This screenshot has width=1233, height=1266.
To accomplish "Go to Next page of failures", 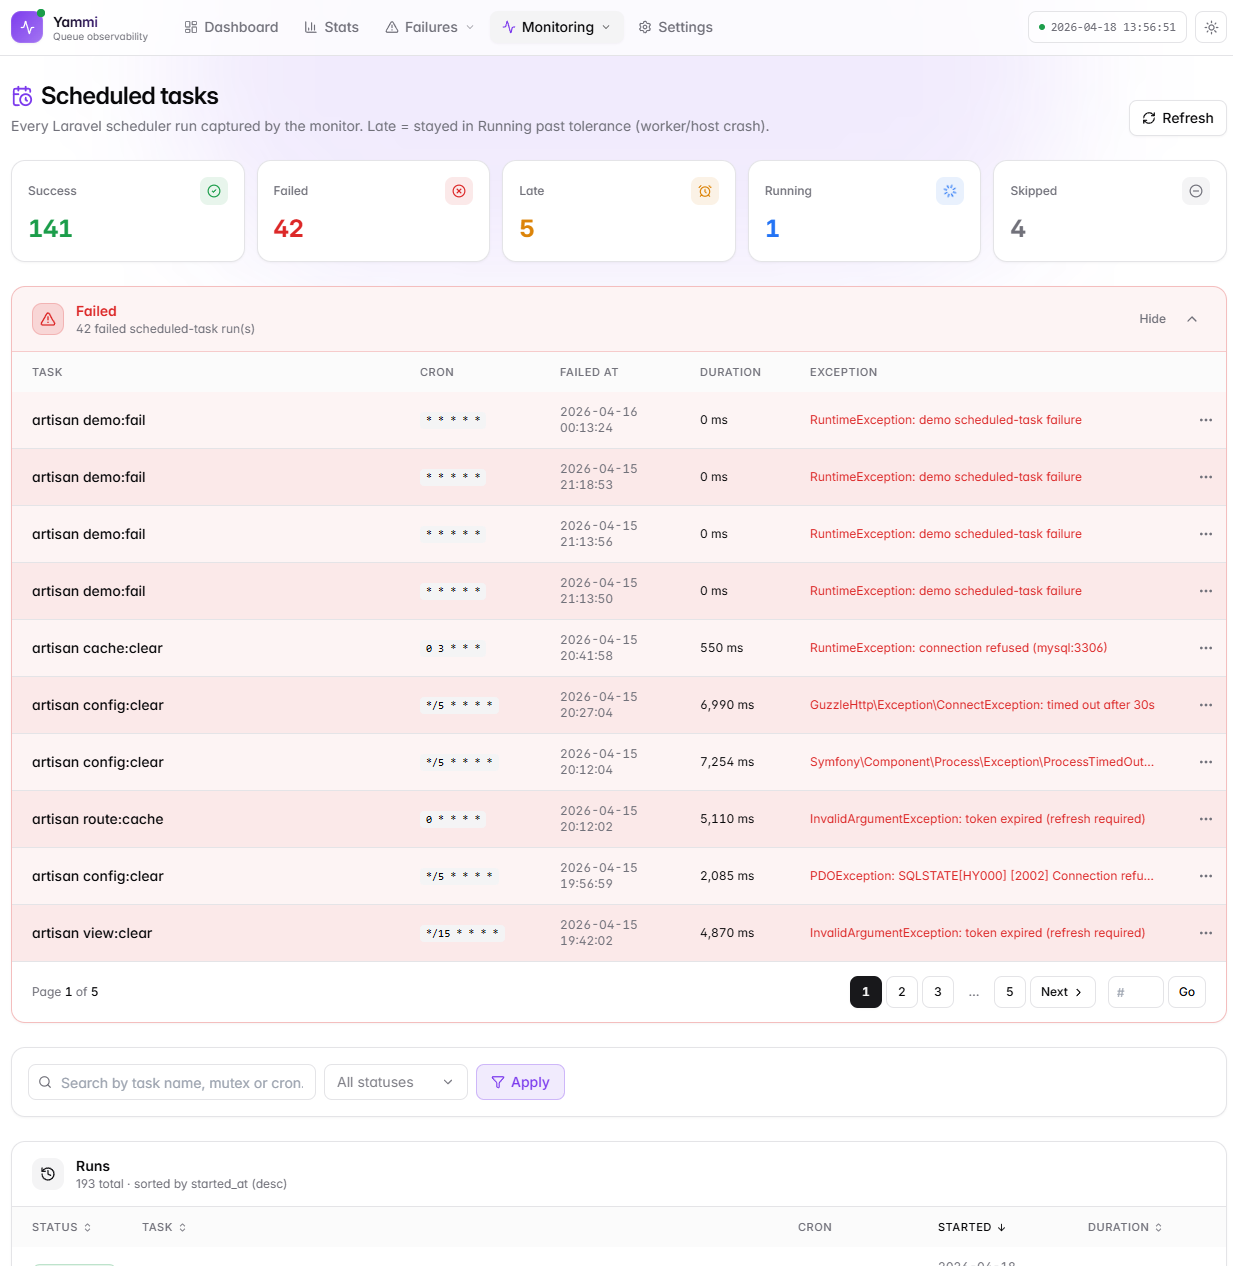I will point(1063,992).
